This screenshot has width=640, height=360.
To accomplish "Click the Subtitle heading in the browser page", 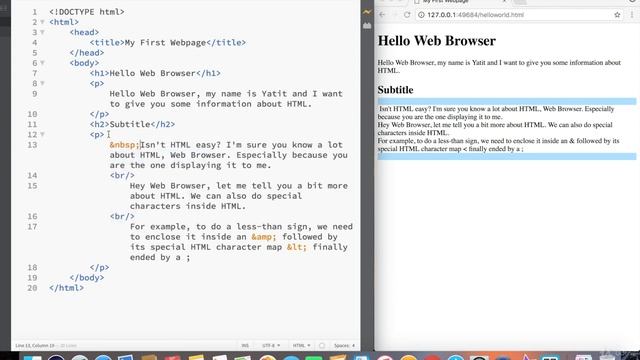I will click(395, 90).
